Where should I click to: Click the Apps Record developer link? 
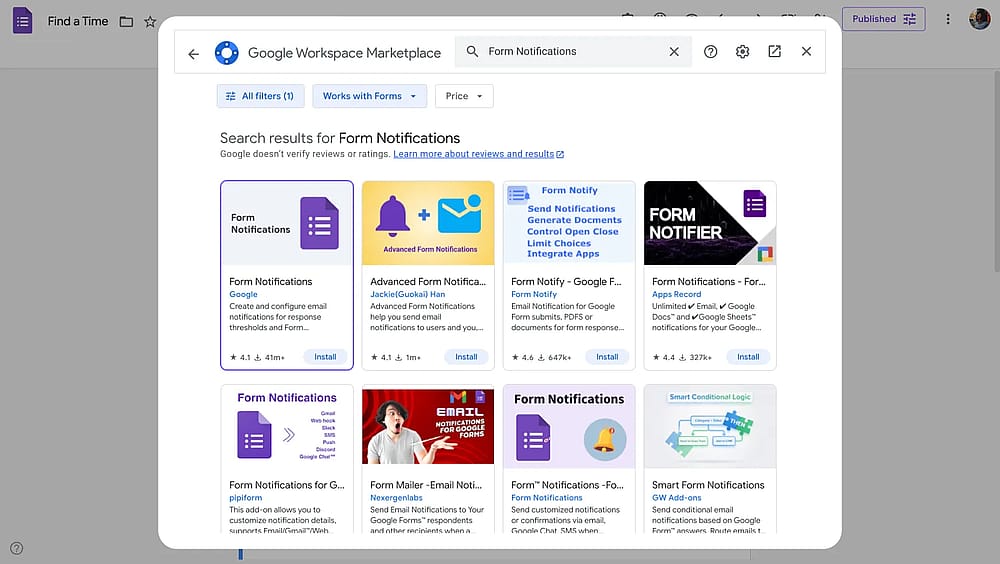pos(676,294)
